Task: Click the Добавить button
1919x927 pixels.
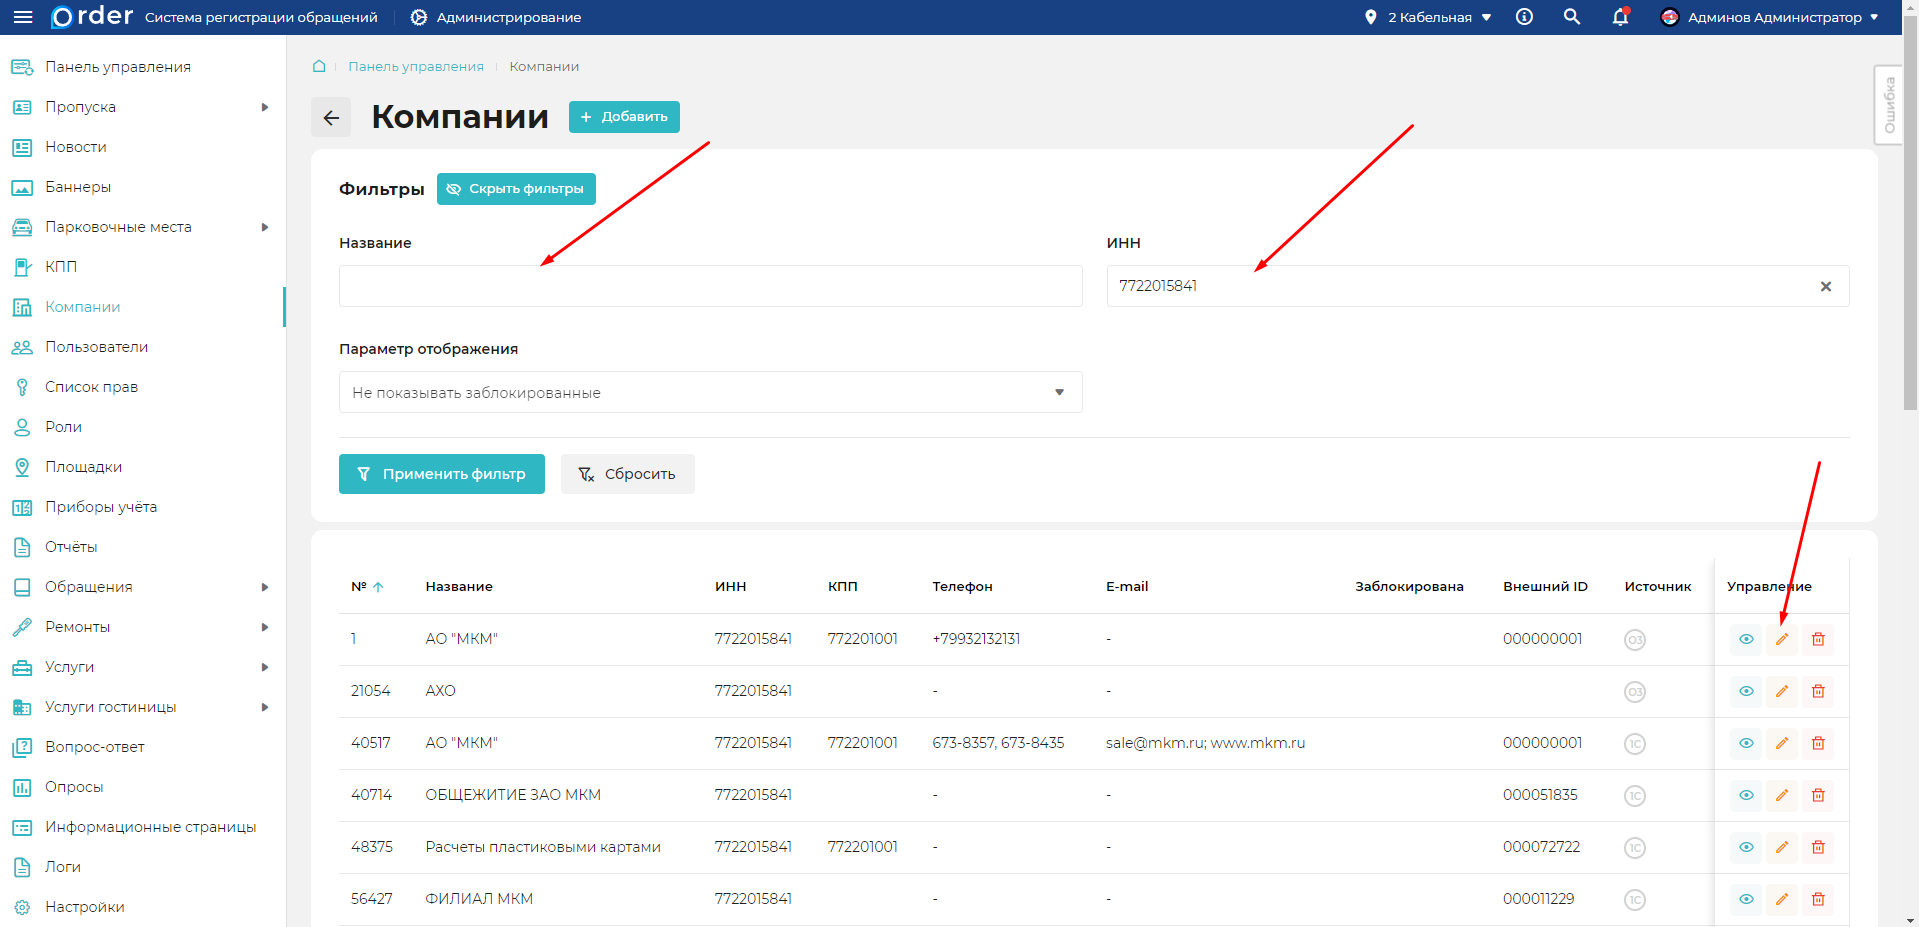Action: [x=624, y=117]
